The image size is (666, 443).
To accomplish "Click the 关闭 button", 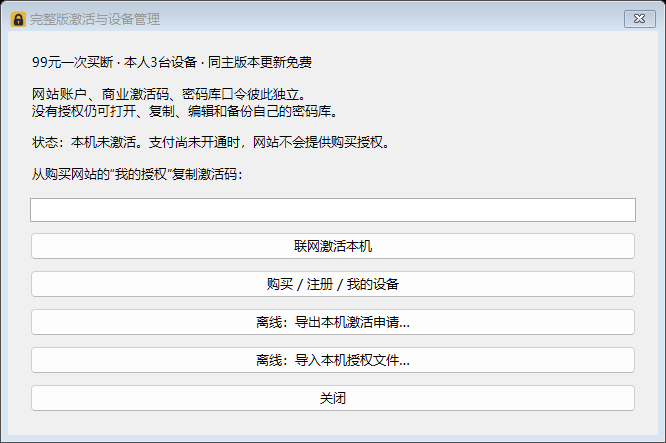I will point(333,398).
